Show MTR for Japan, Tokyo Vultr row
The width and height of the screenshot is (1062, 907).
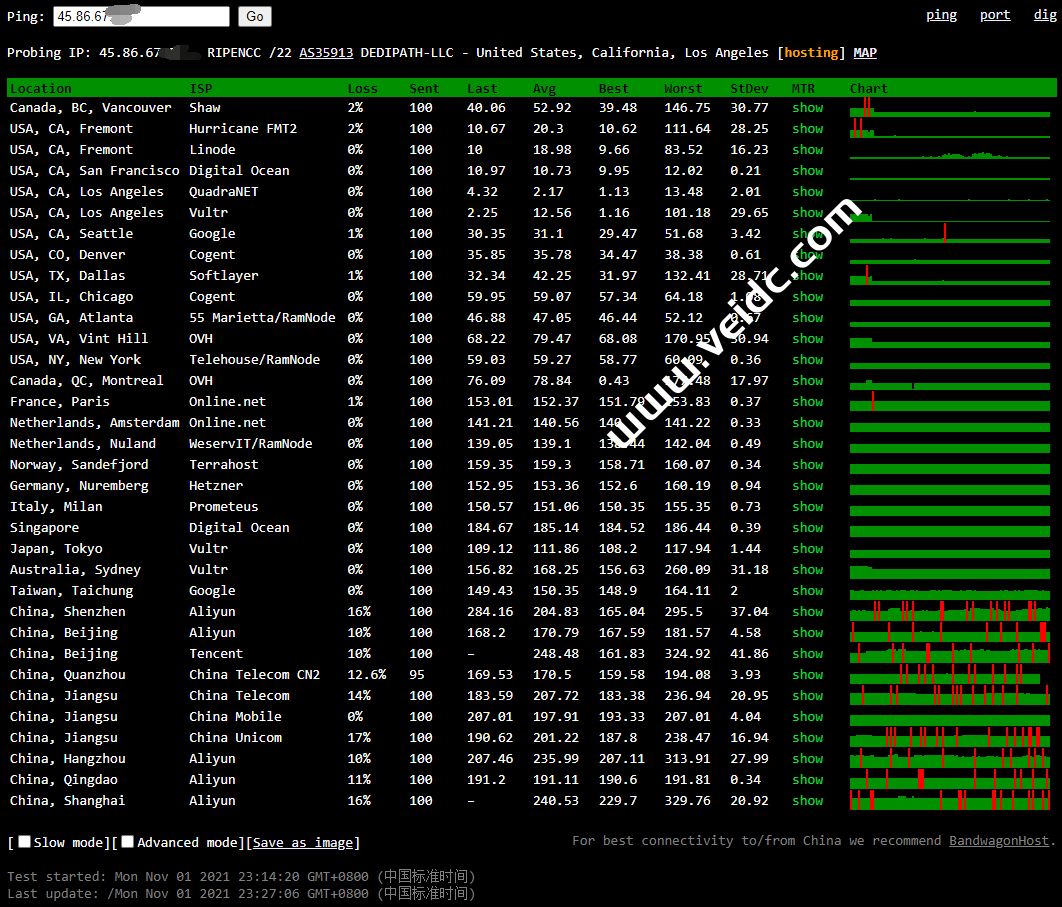[807, 549]
